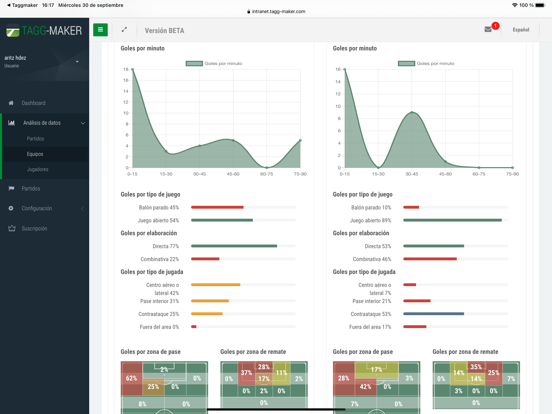Screen dimensions: 552x414
Task: Tap the battery status icon
Action: pyautogui.click(x=540, y=5)
